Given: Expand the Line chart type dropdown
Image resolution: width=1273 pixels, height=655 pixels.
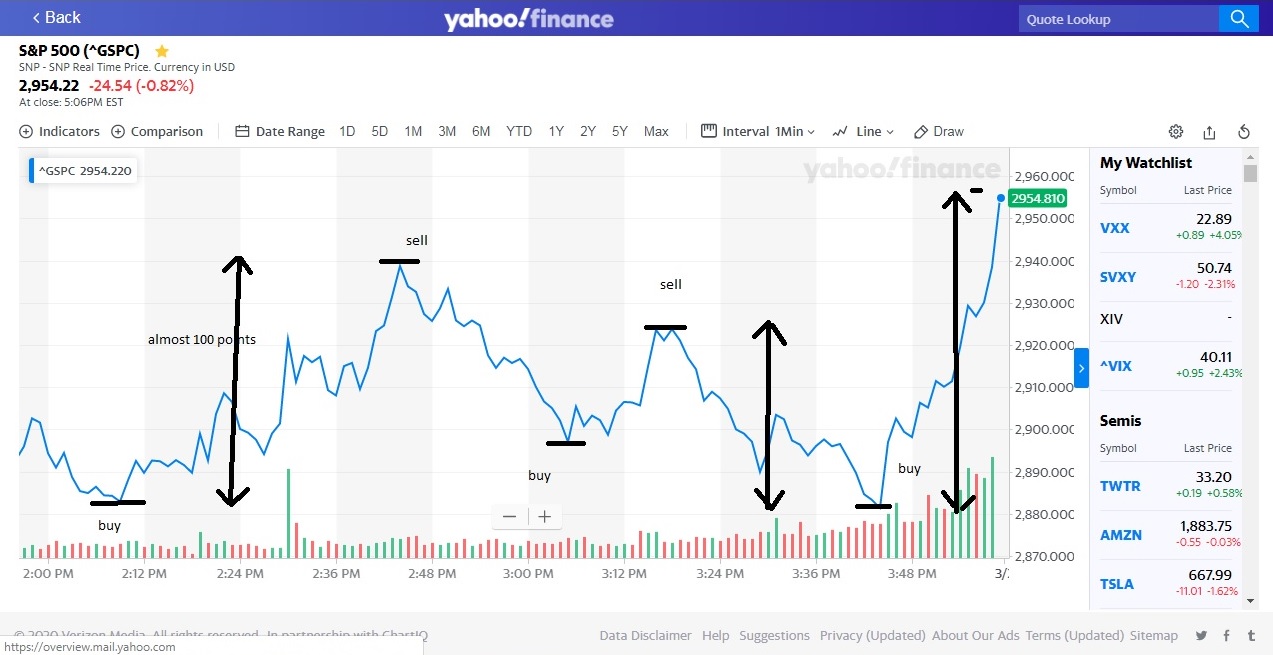Looking at the screenshot, I should [x=863, y=131].
